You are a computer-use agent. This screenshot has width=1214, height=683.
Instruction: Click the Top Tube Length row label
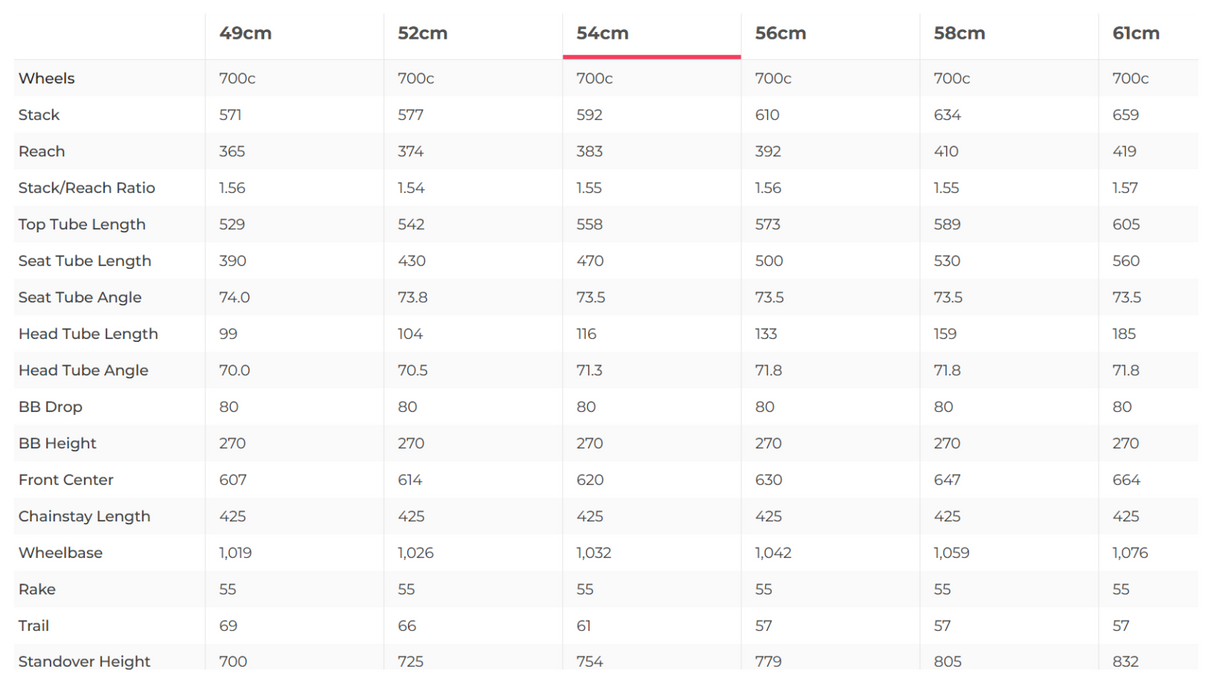tap(82, 224)
